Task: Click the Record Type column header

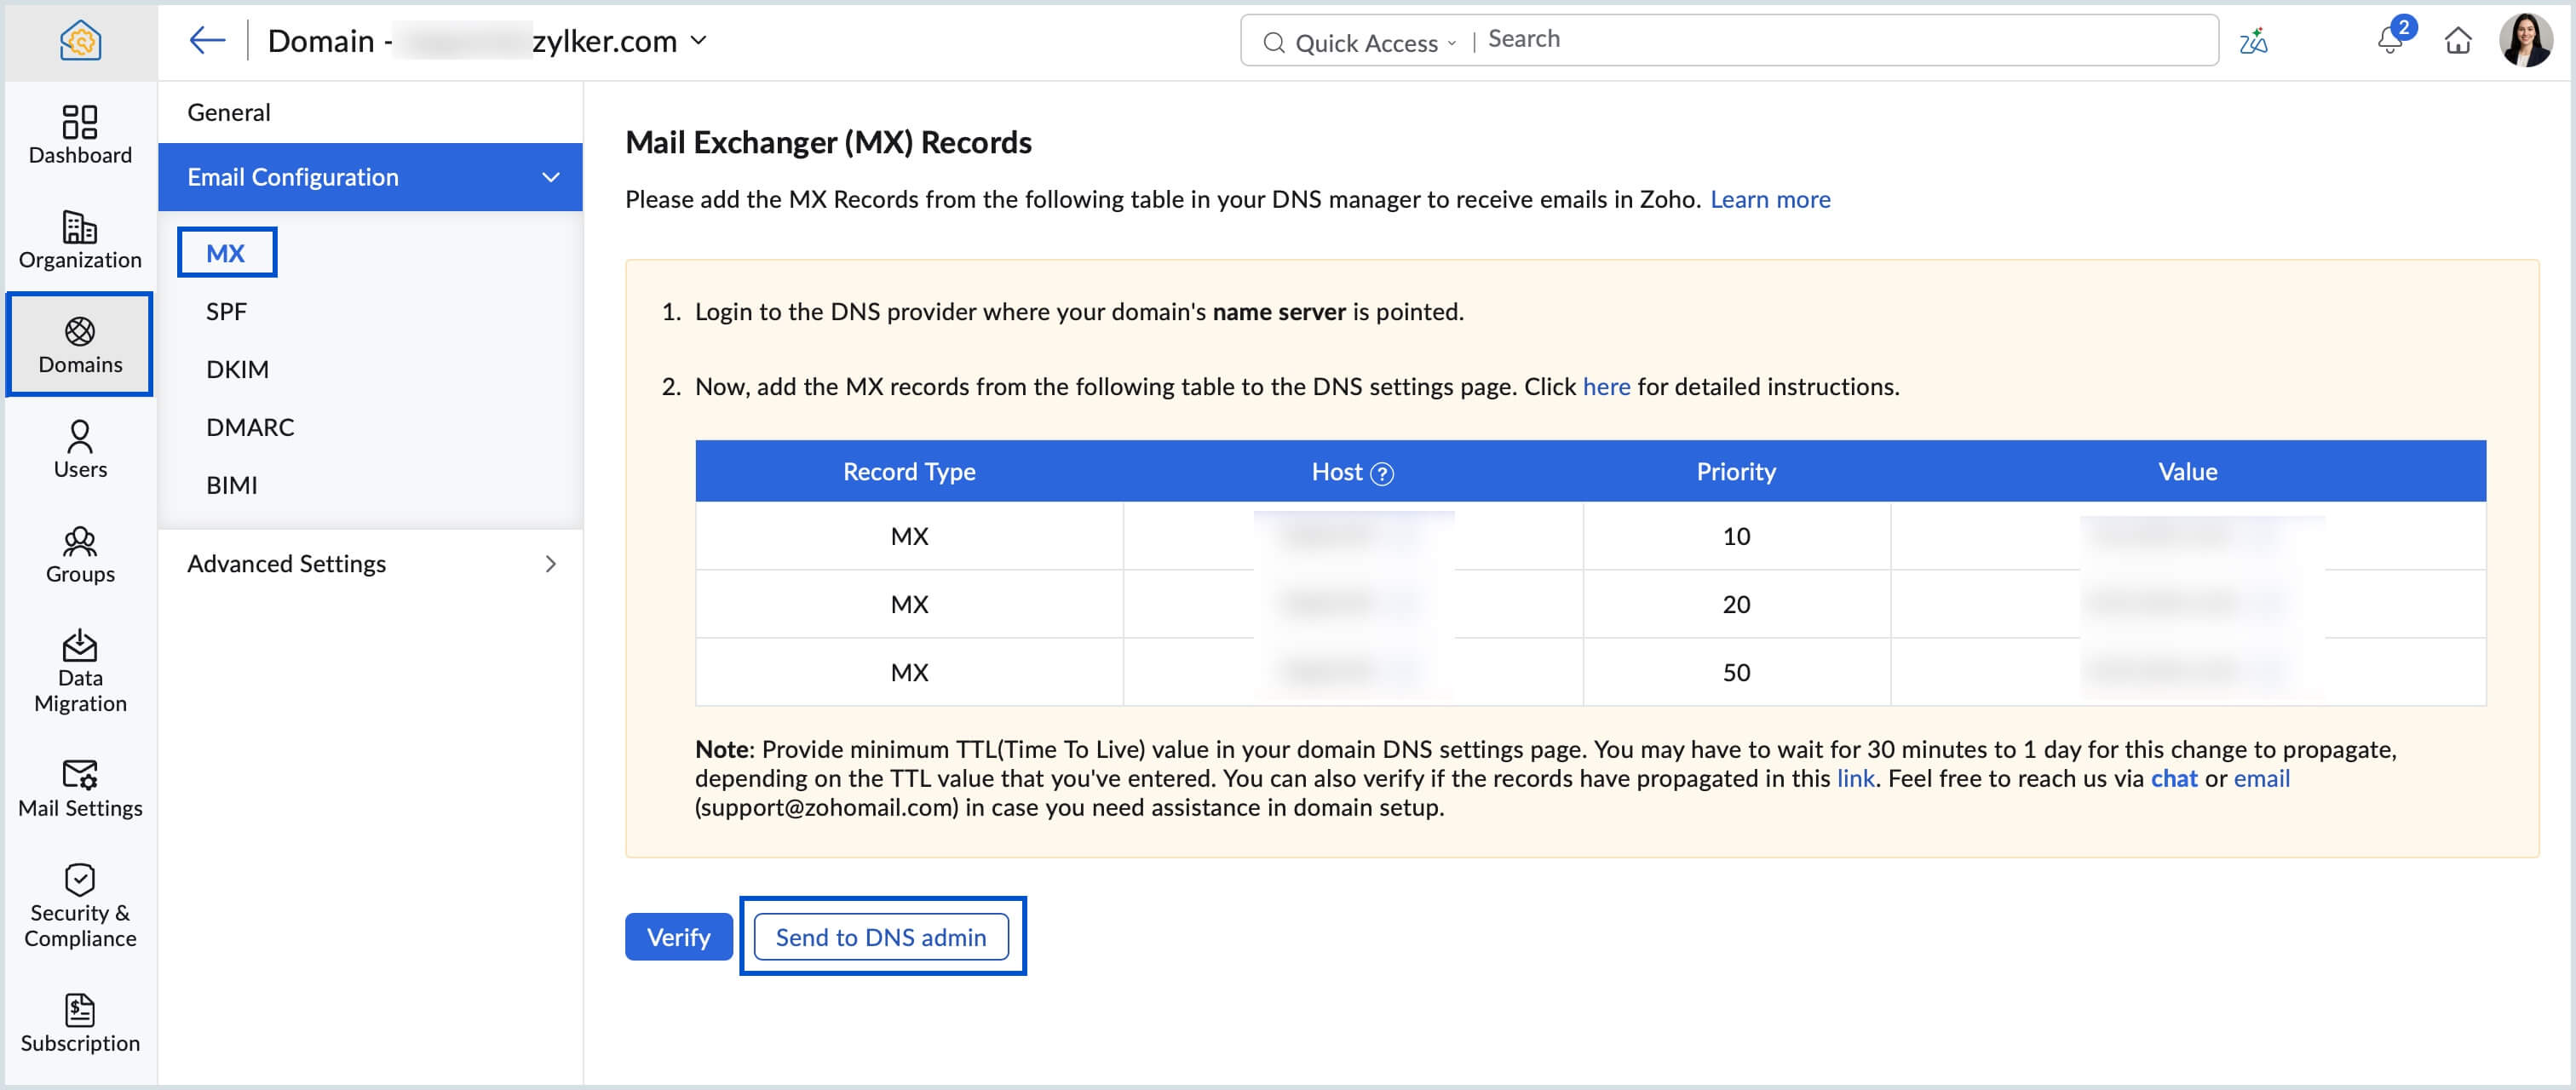Action: [909, 471]
